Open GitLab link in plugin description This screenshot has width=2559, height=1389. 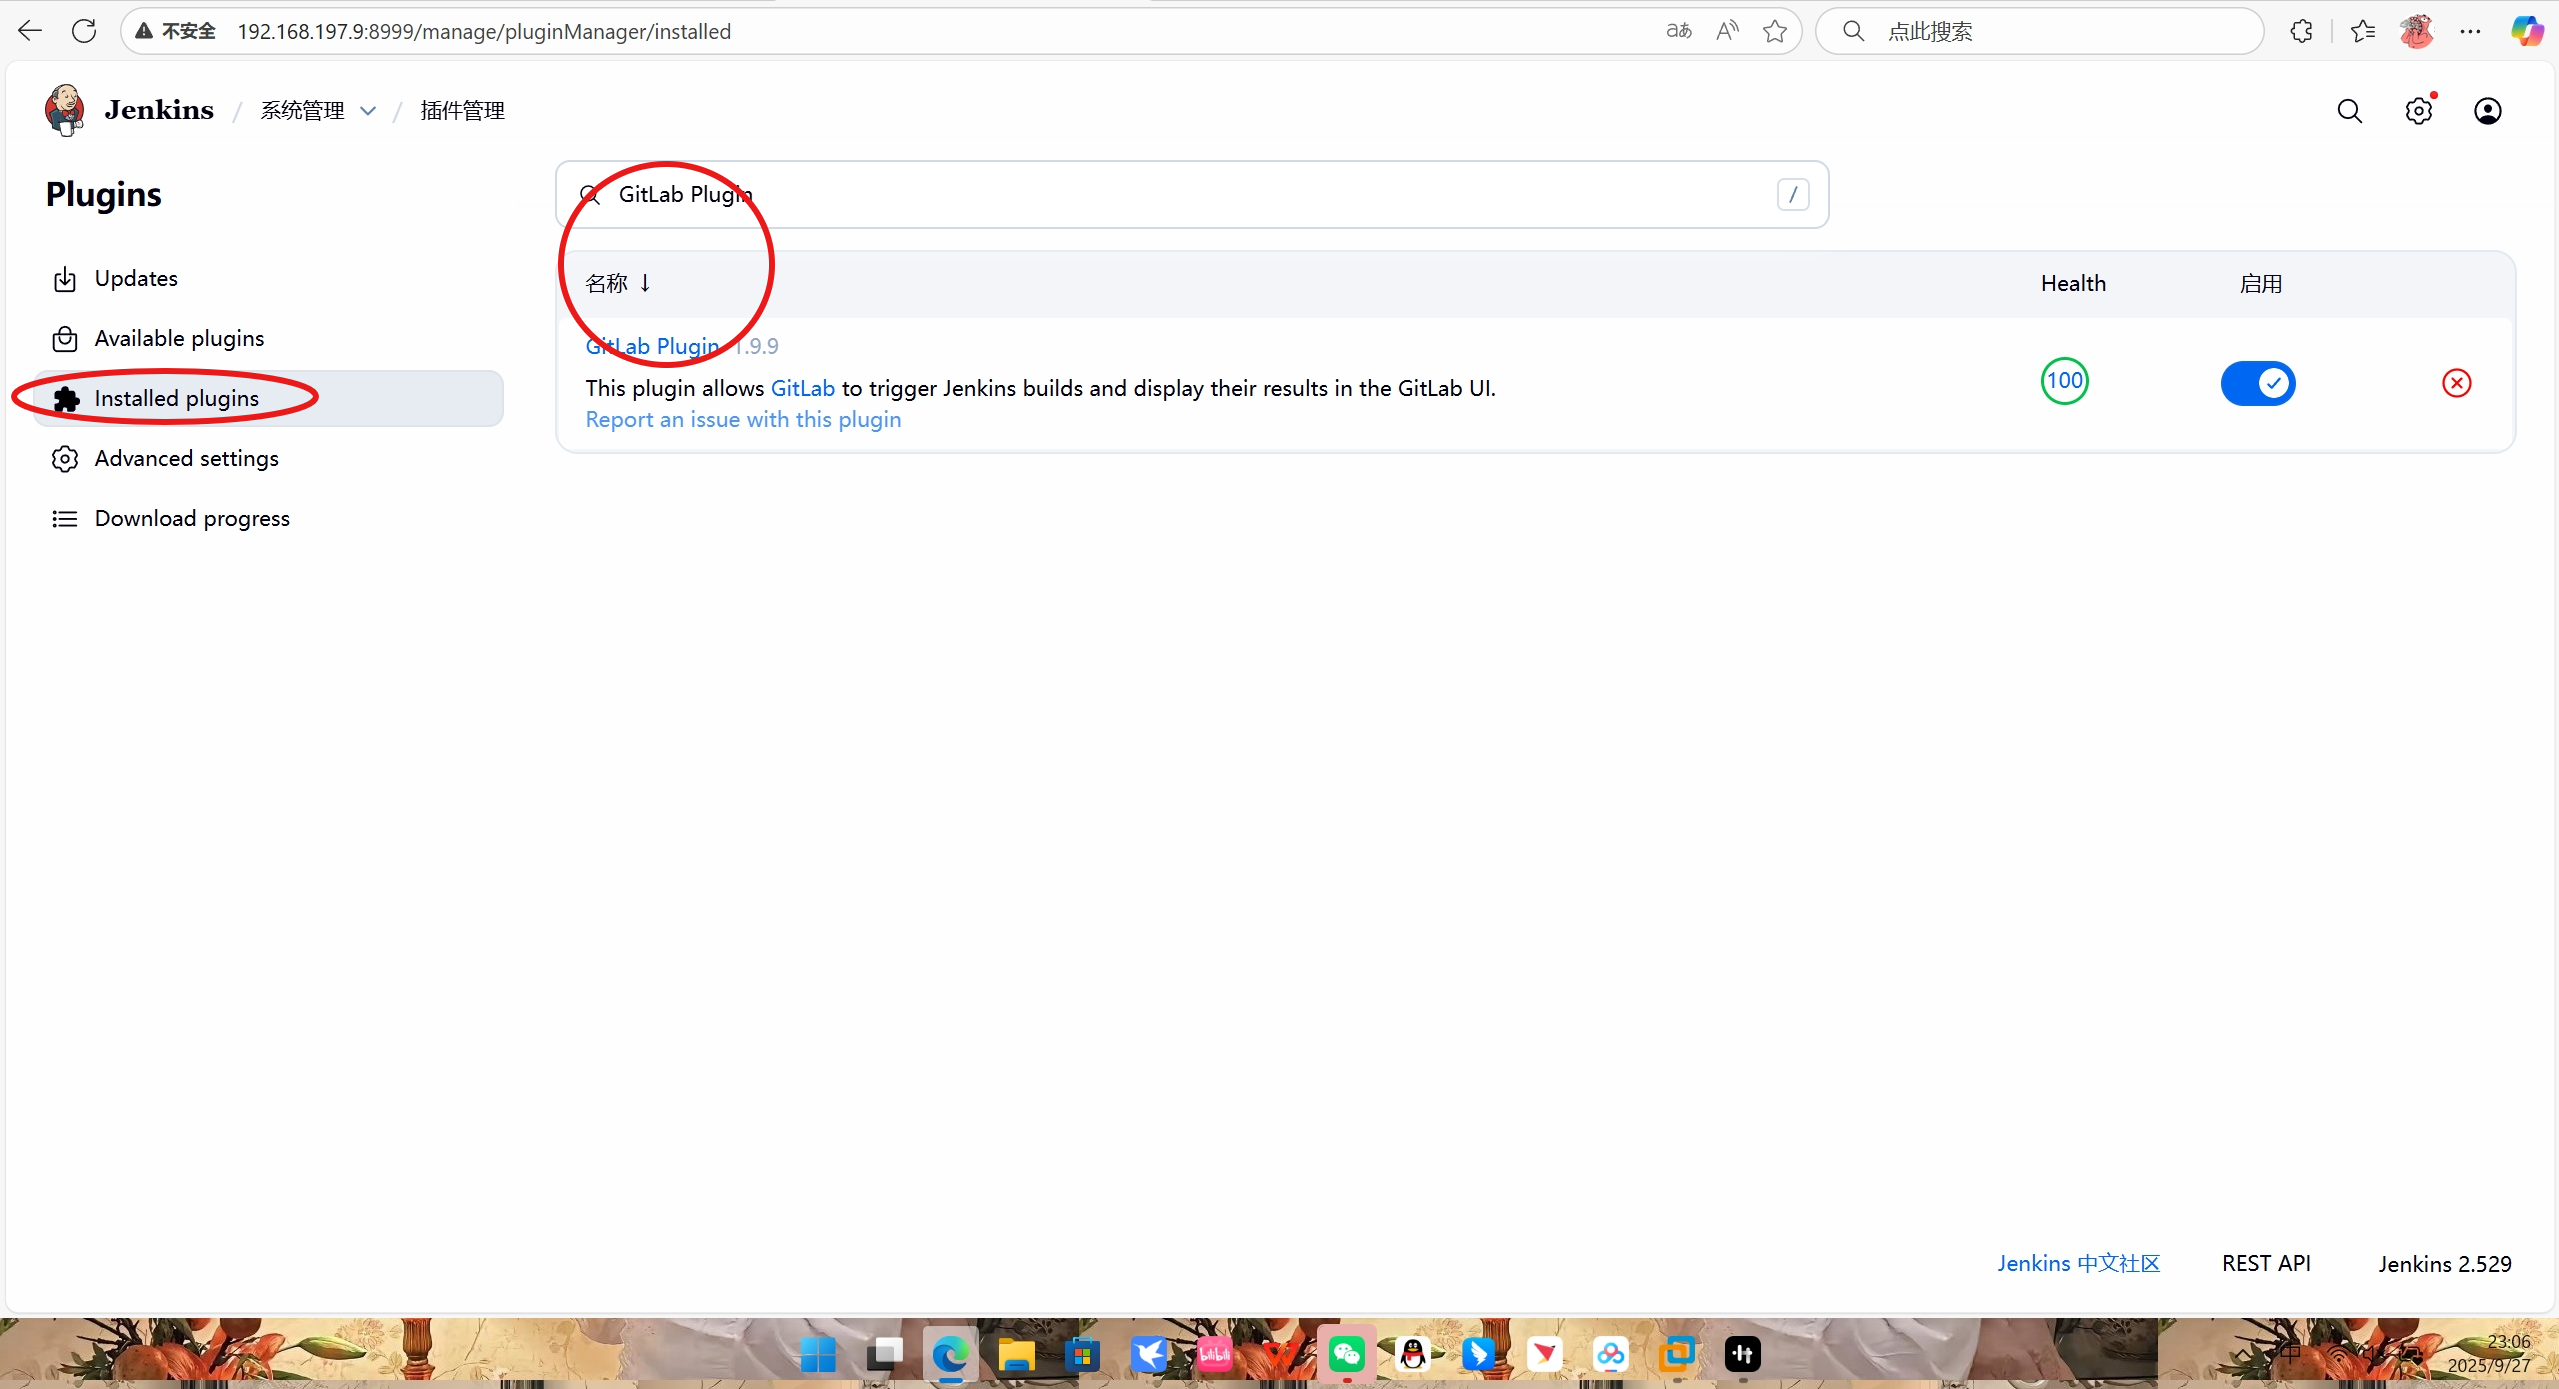(x=802, y=388)
